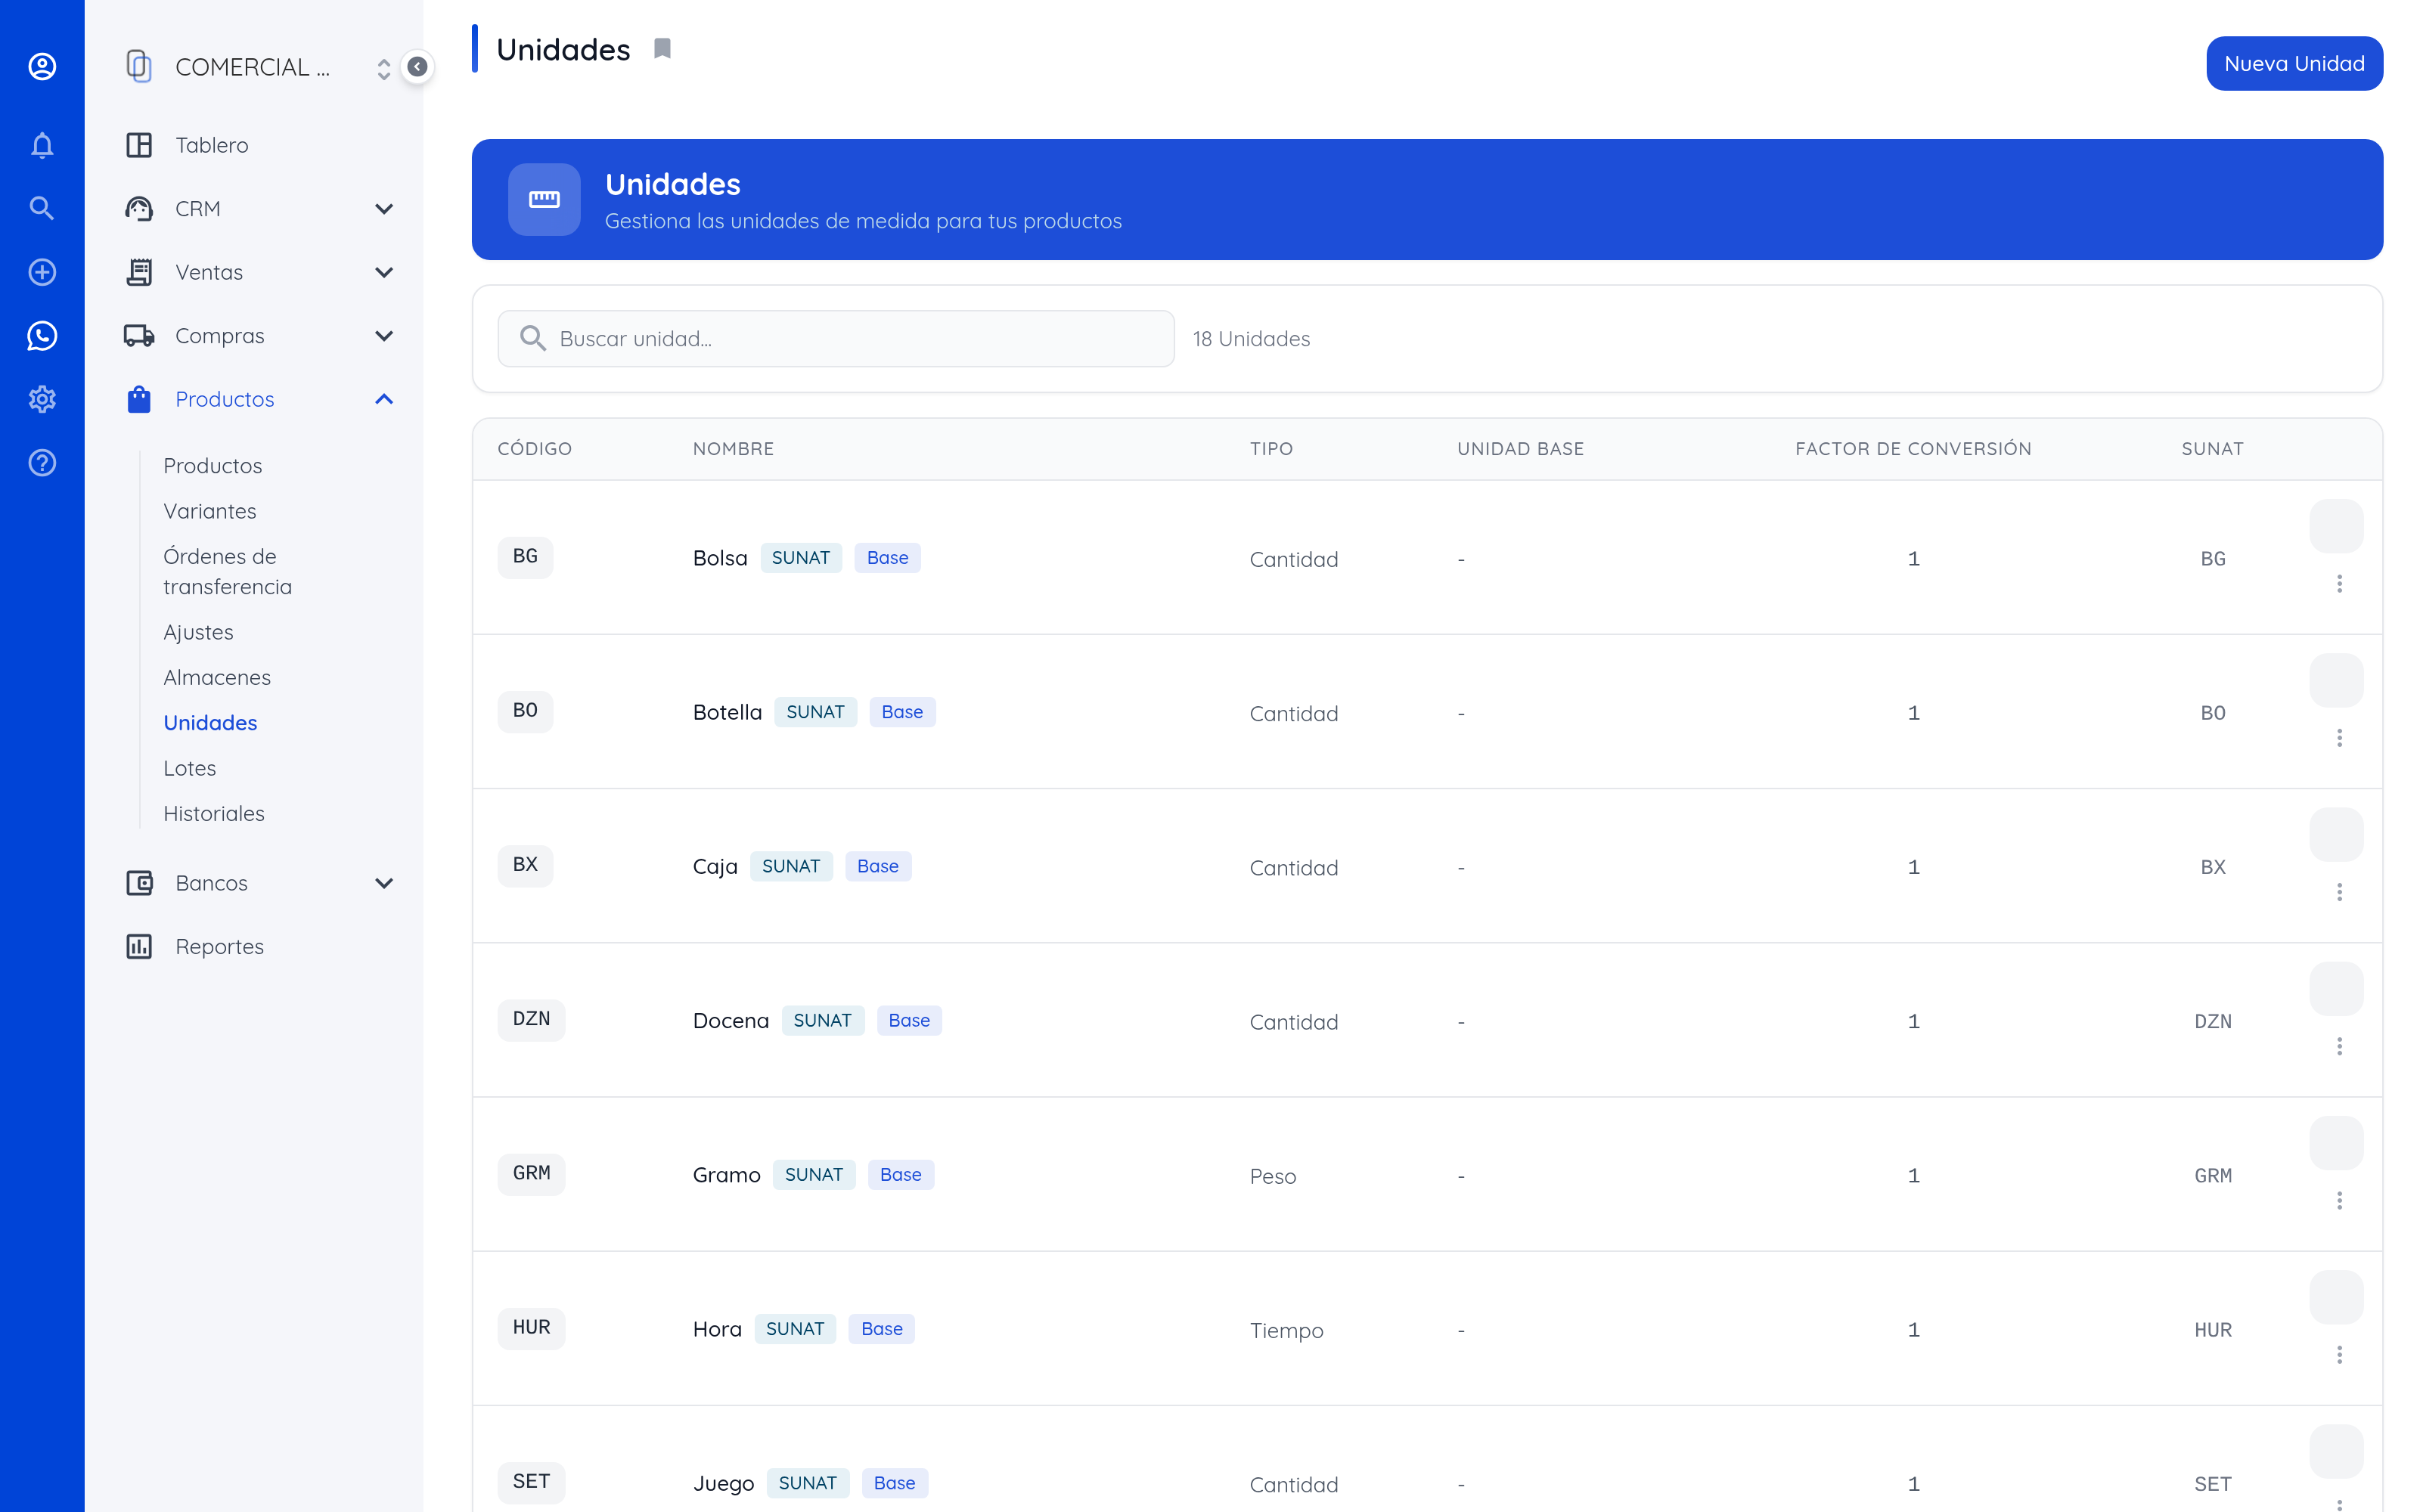
Task: Open Ajustes submenu item
Action: click(198, 632)
